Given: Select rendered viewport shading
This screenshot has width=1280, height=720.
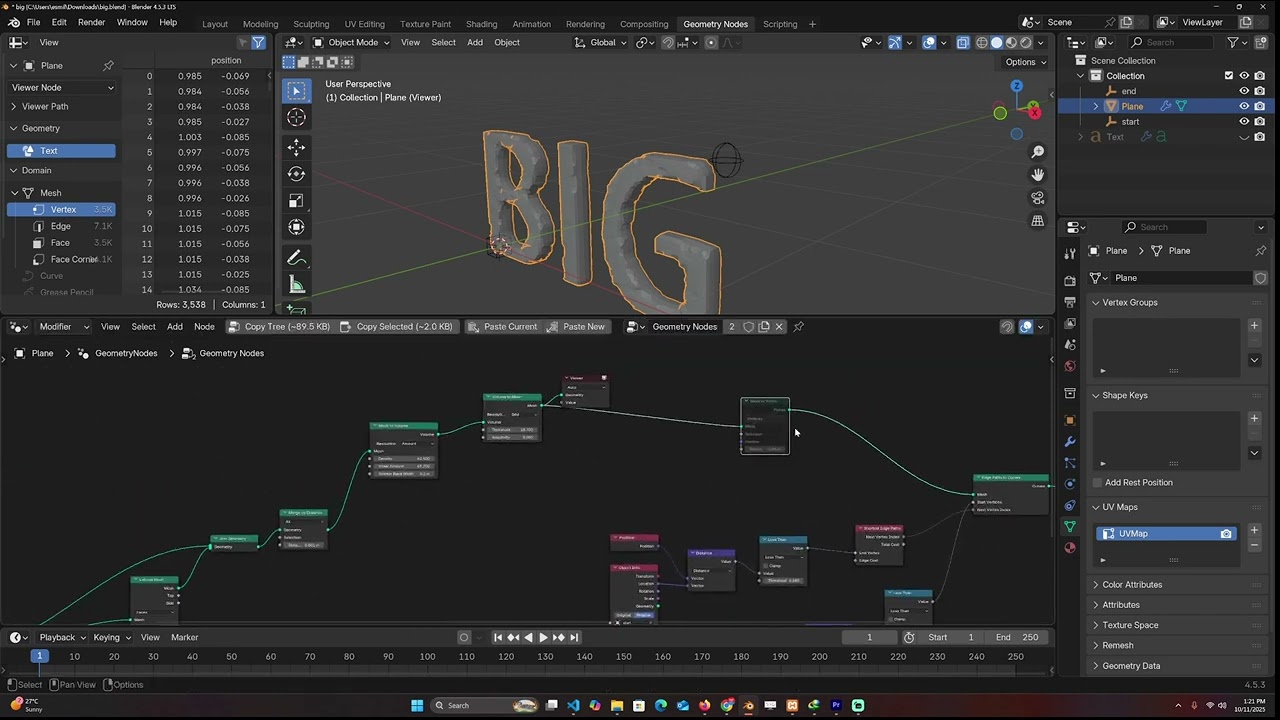Looking at the screenshot, I should (x=1026, y=42).
